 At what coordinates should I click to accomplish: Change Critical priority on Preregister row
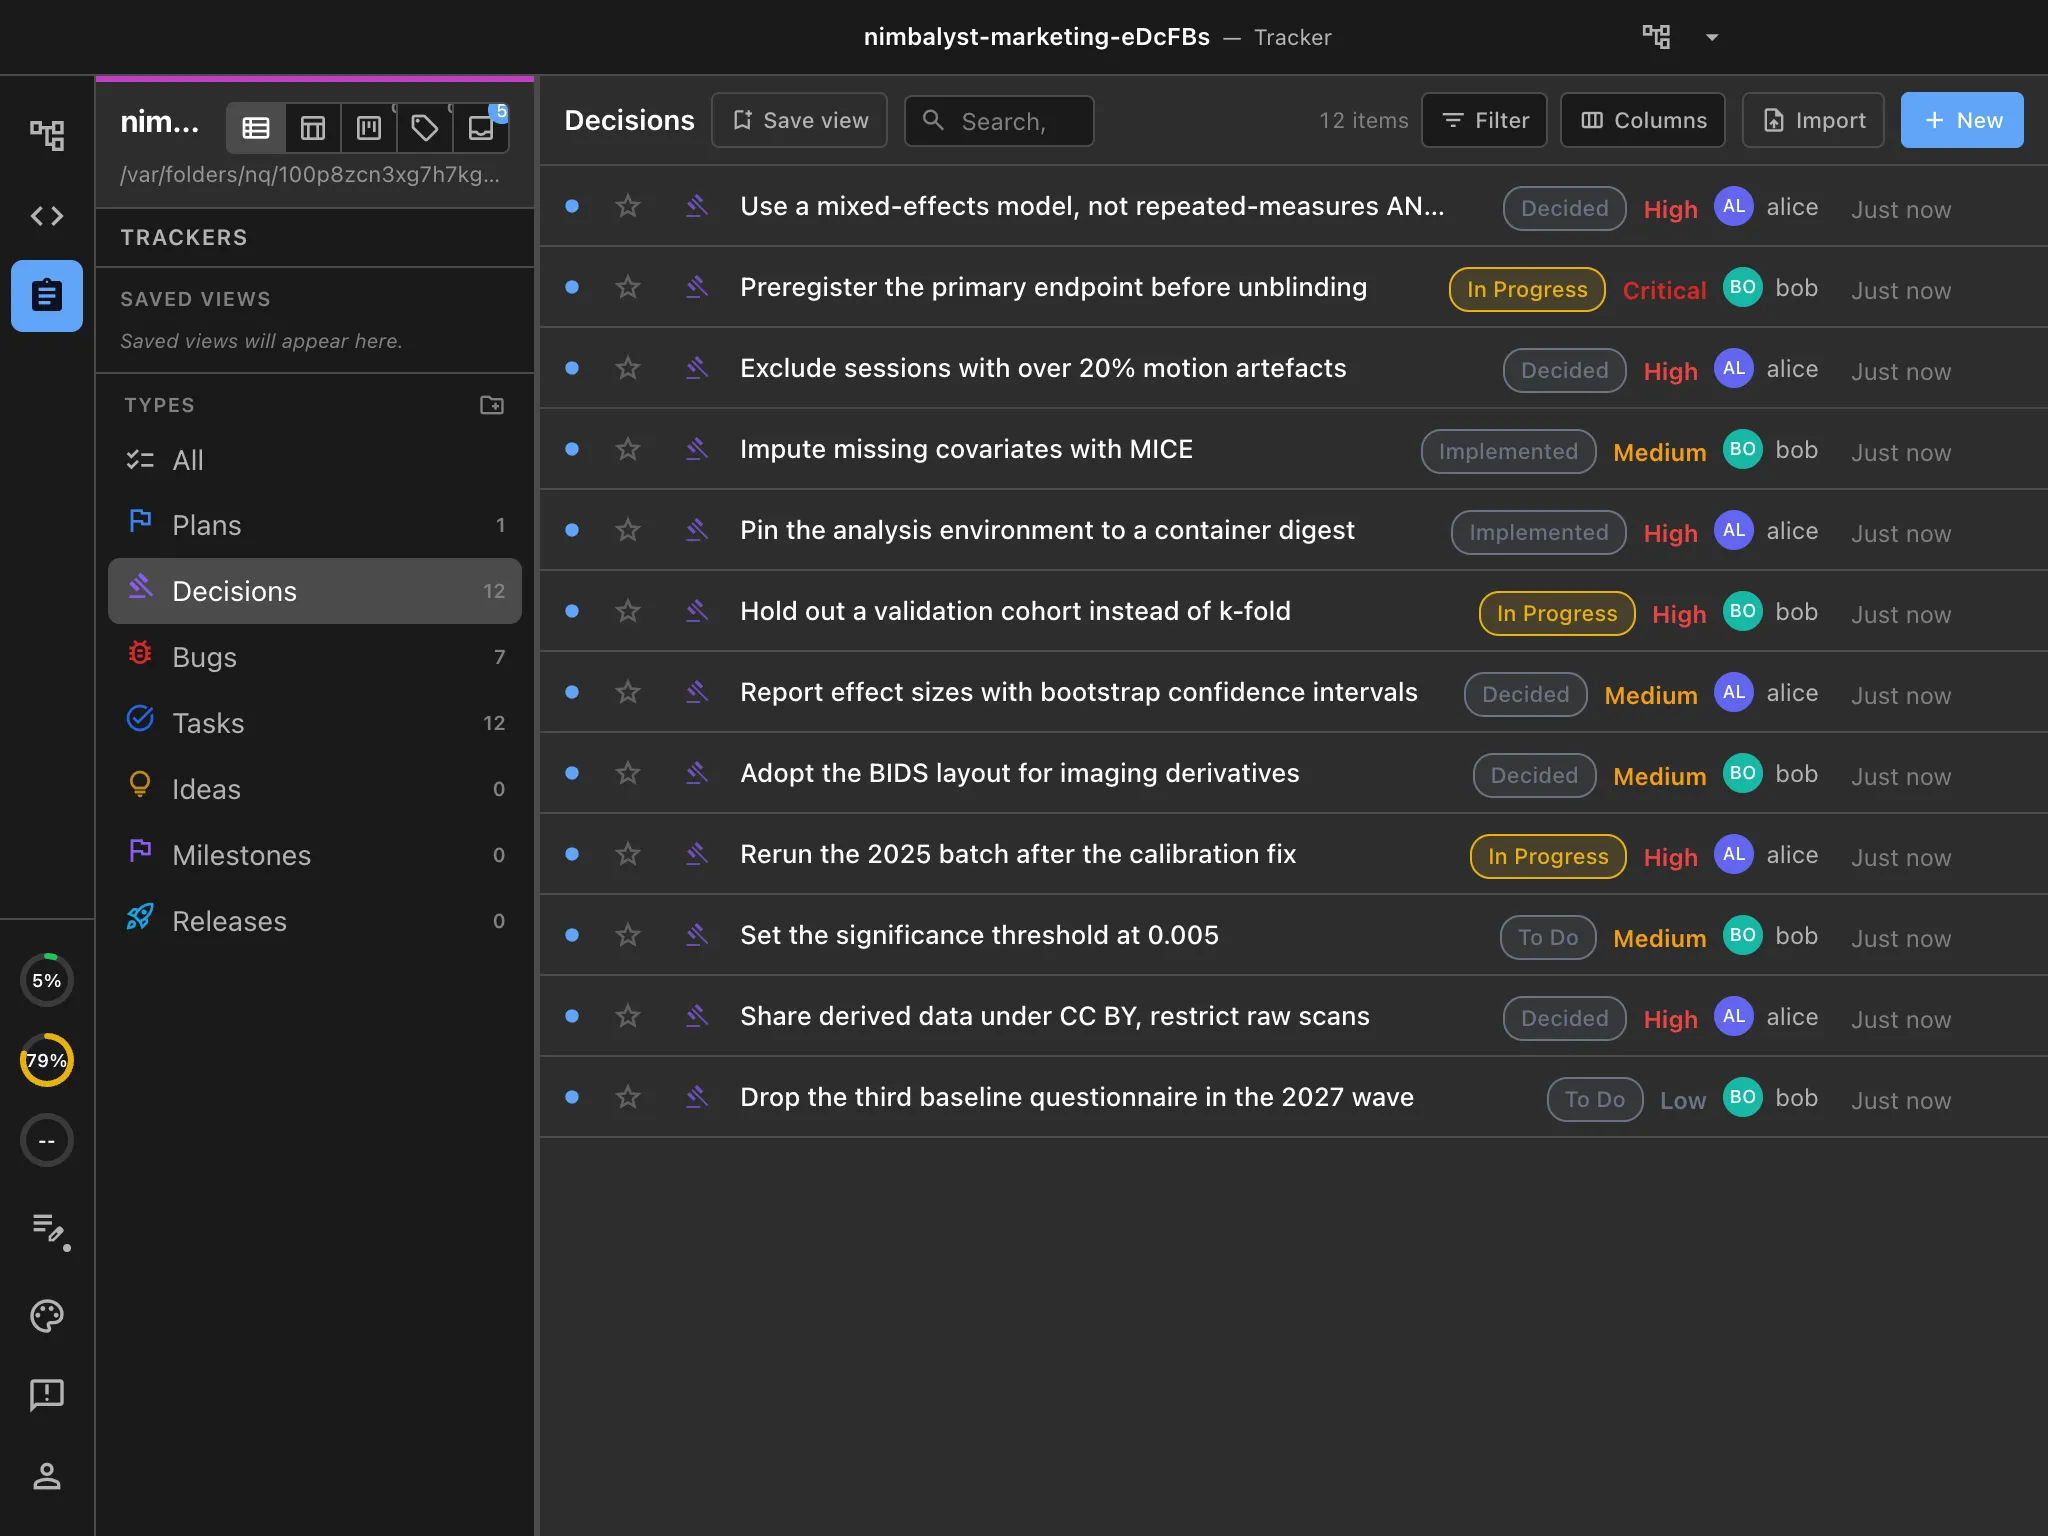tap(1664, 290)
